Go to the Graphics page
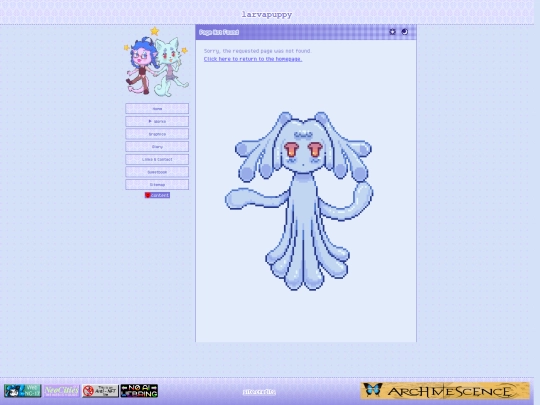 pos(157,134)
